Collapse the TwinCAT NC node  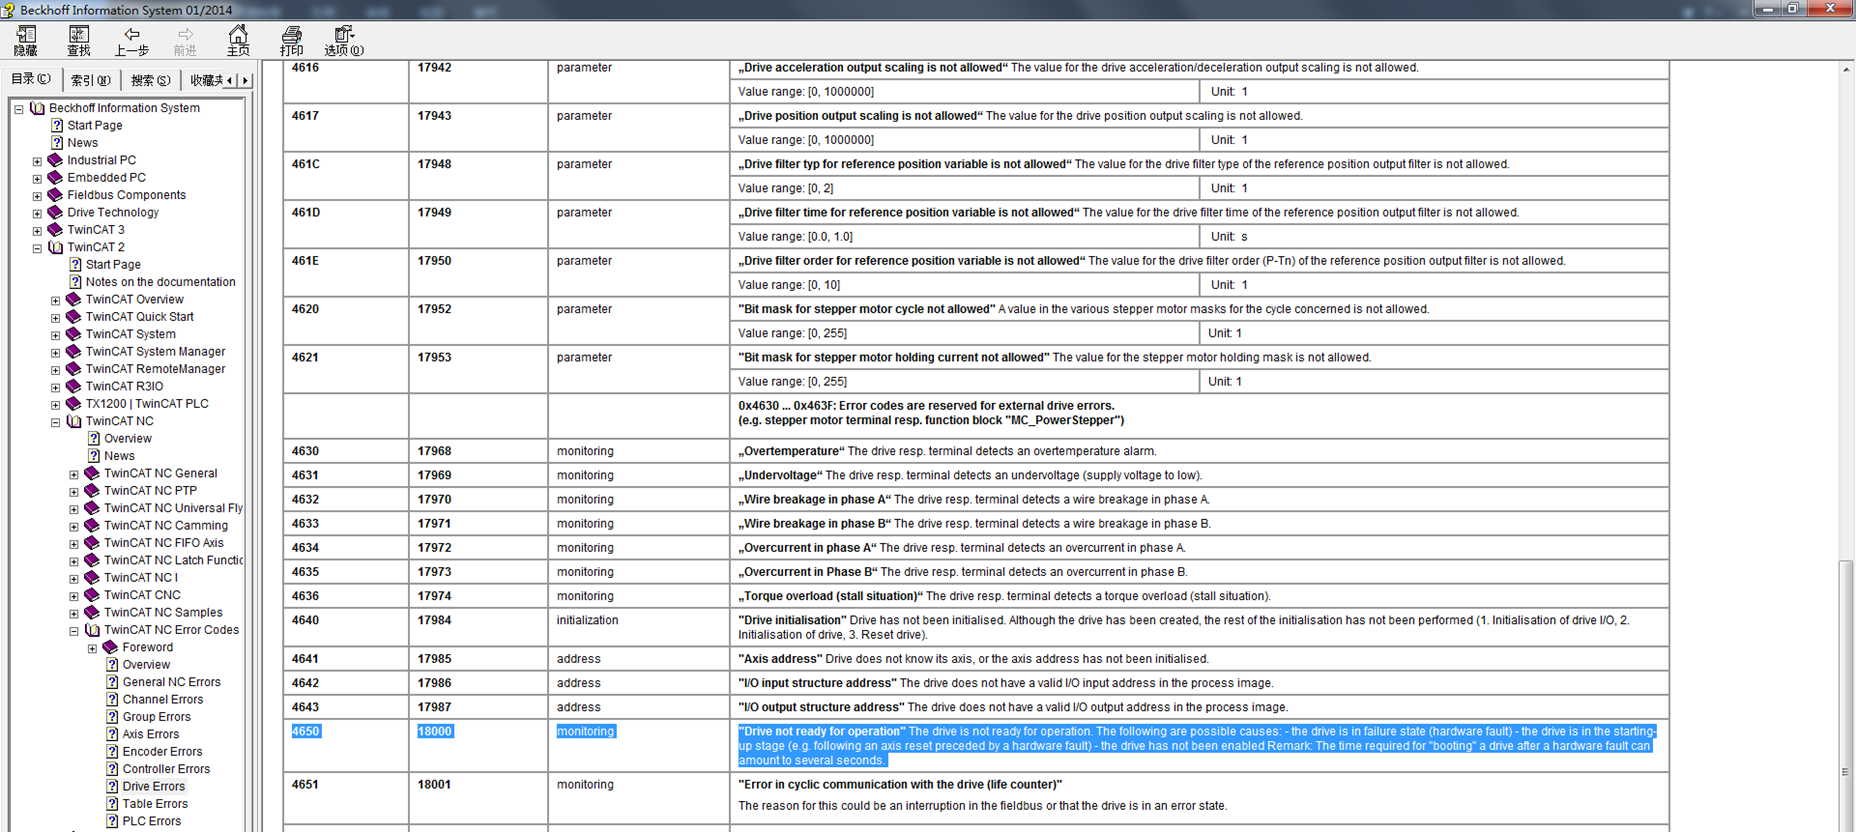(x=56, y=422)
